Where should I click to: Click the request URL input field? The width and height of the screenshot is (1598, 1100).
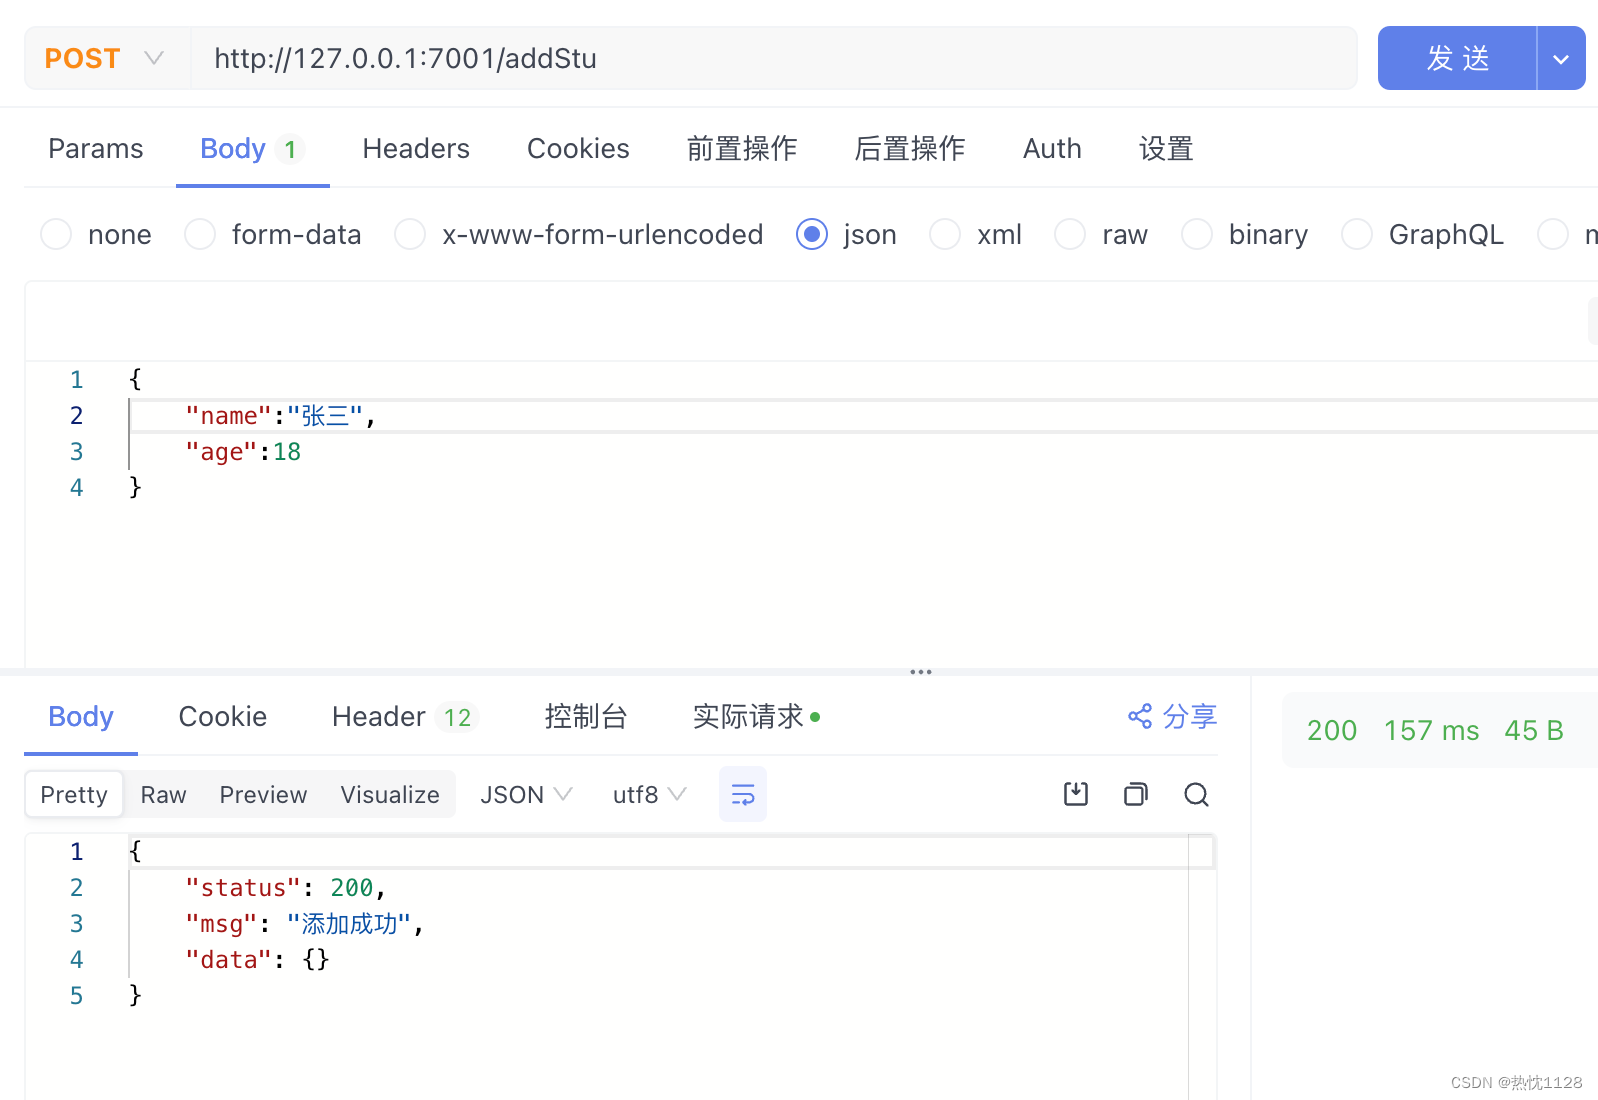click(774, 58)
